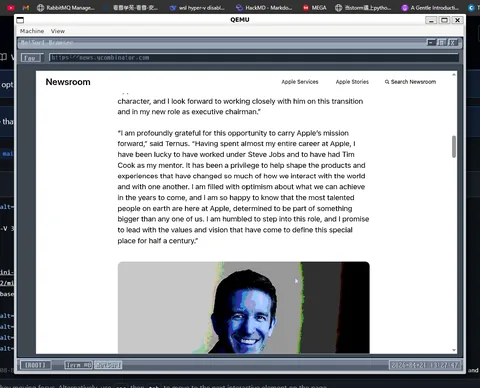Focus the URL address field

[254, 58]
